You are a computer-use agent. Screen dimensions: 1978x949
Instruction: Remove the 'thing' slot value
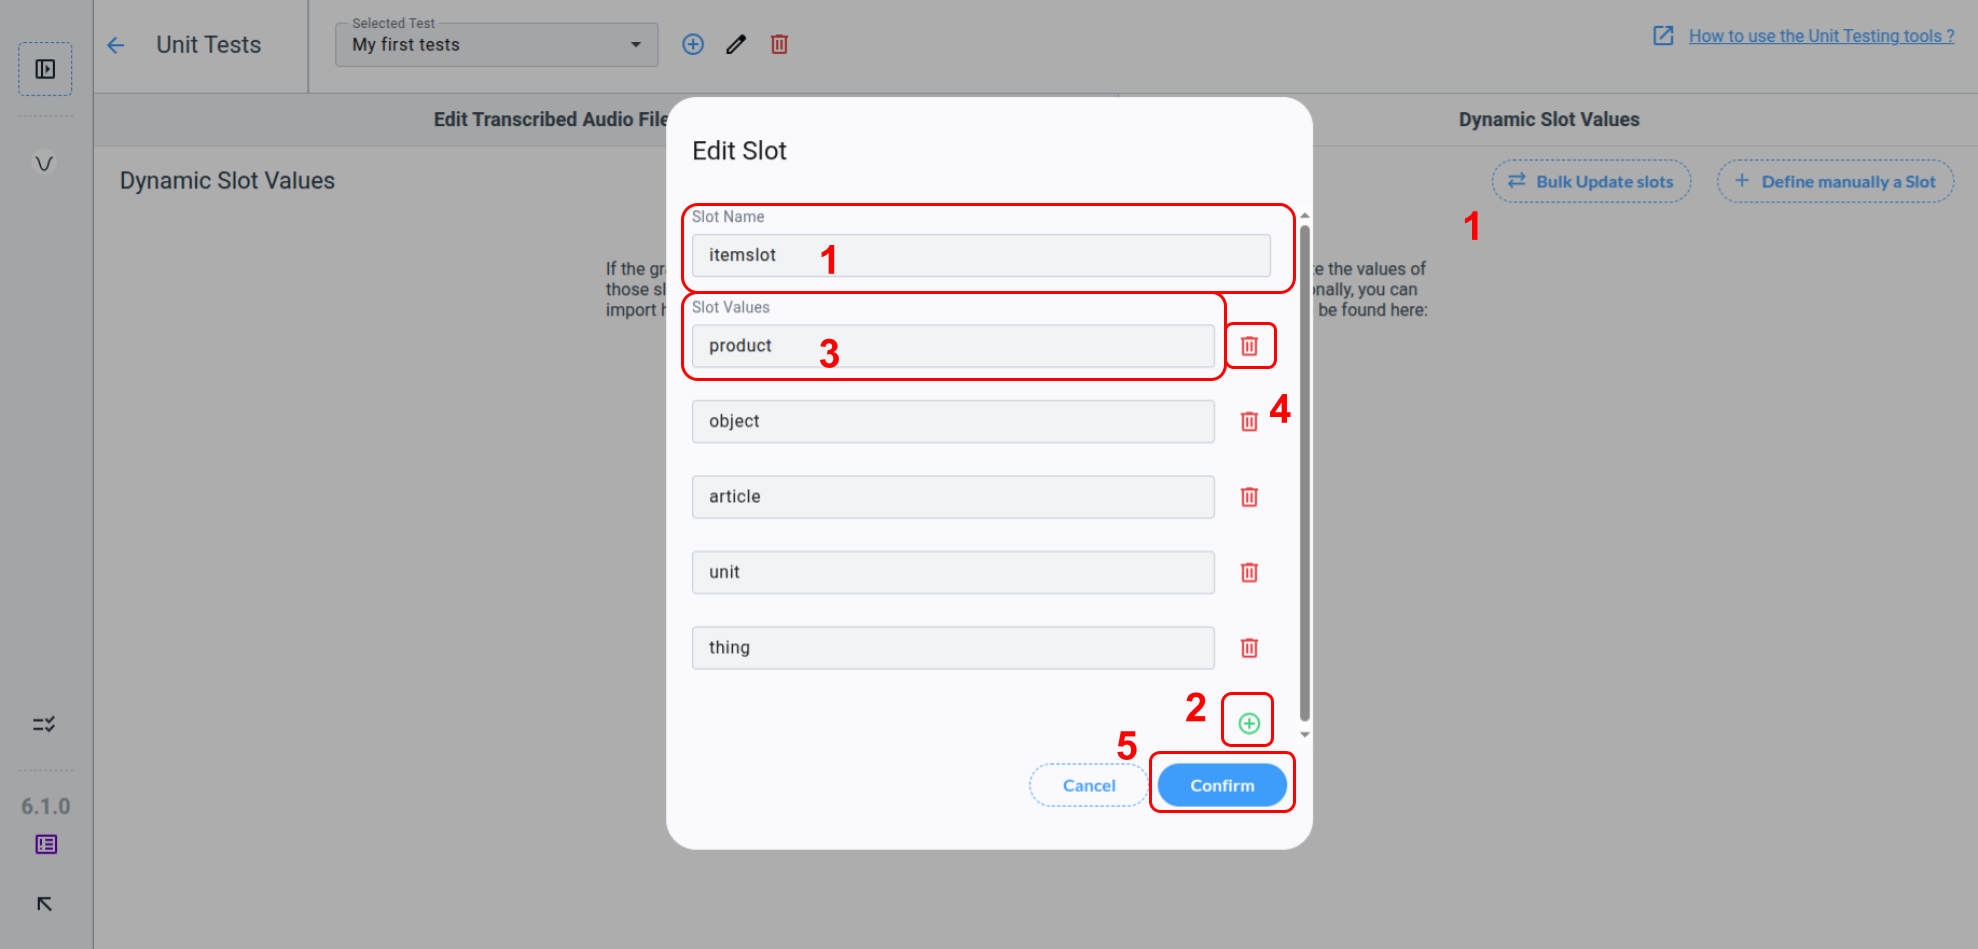click(1249, 648)
